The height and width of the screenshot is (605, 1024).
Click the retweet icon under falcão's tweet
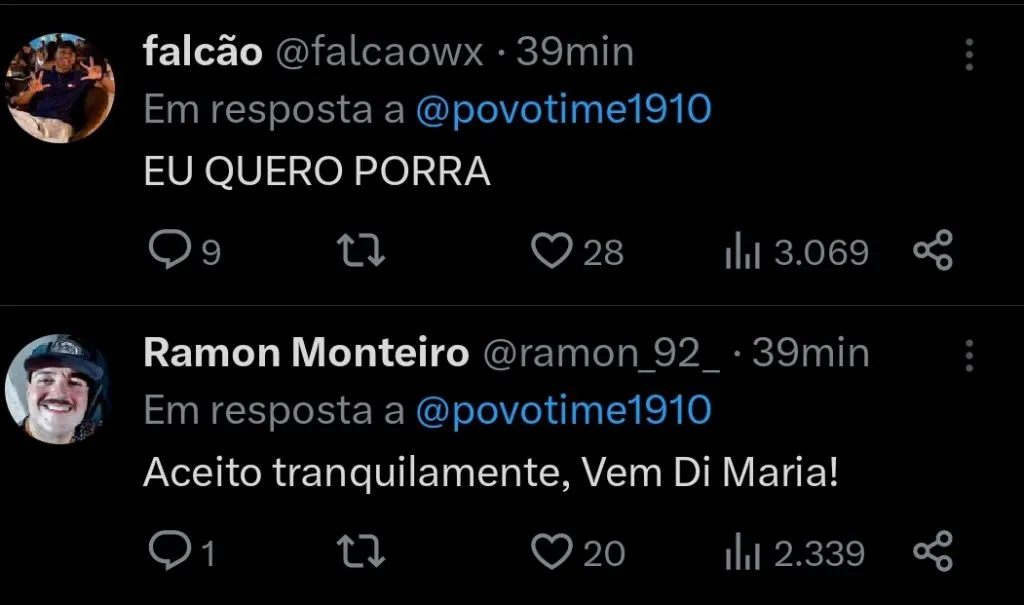pos(360,251)
